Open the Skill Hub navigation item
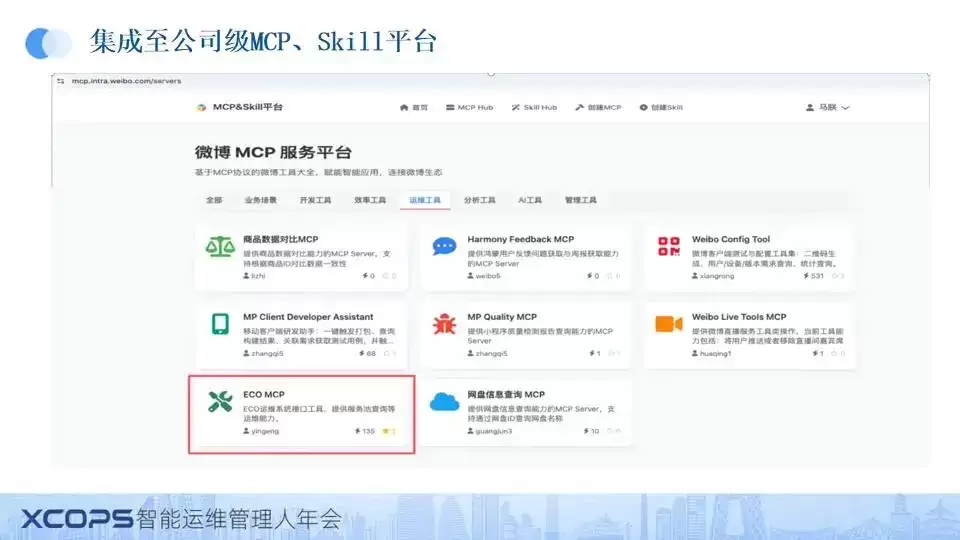The image size is (960, 540). 534,107
